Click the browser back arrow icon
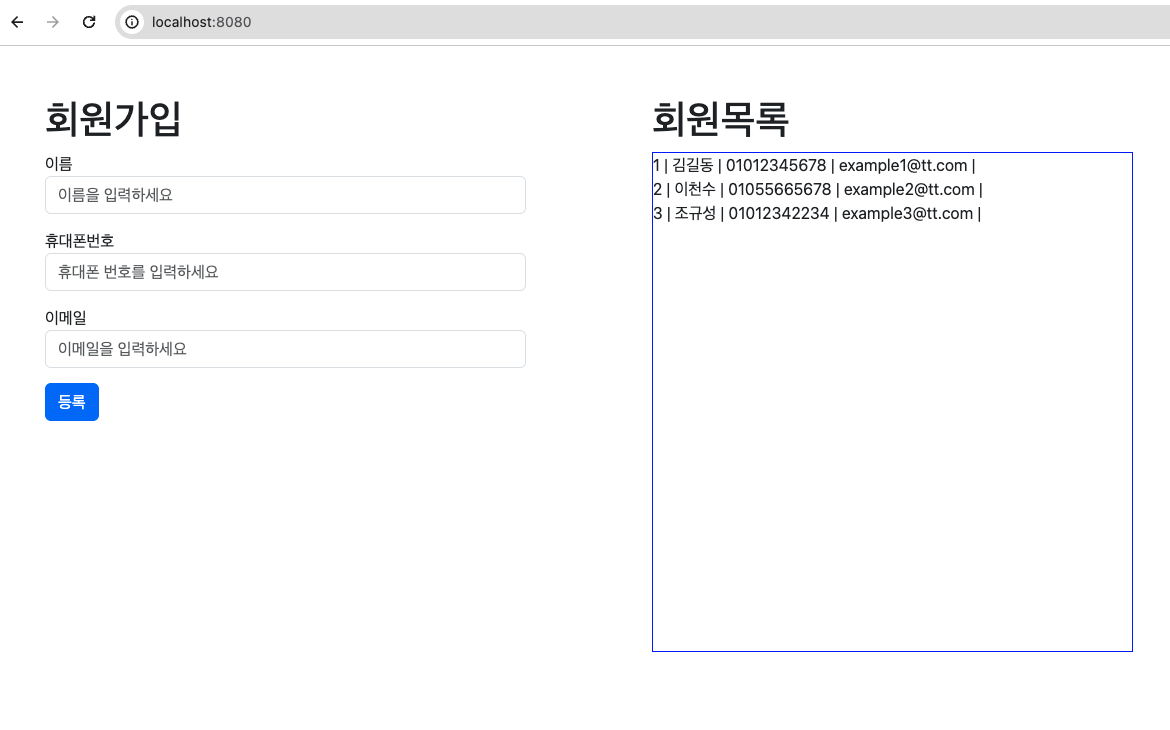This screenshot has height=730, width=1170. click(16, 21)
